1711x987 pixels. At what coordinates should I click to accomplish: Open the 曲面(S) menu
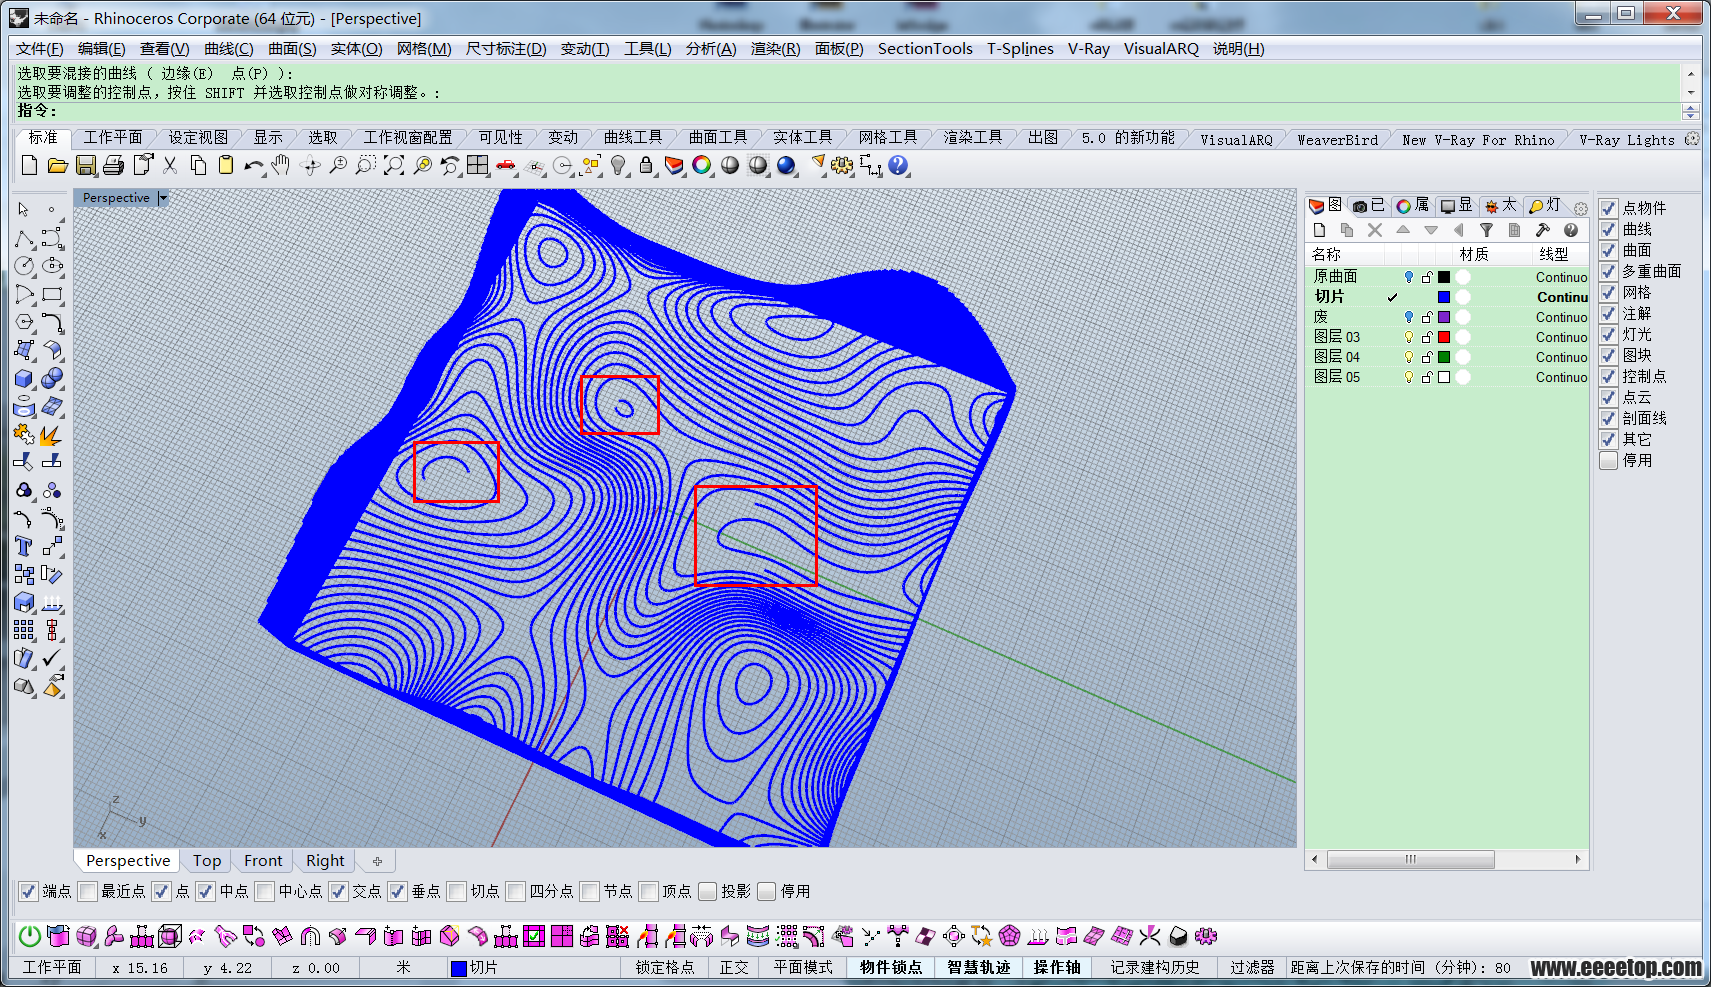pyautogui.click(x=292, y=48)
